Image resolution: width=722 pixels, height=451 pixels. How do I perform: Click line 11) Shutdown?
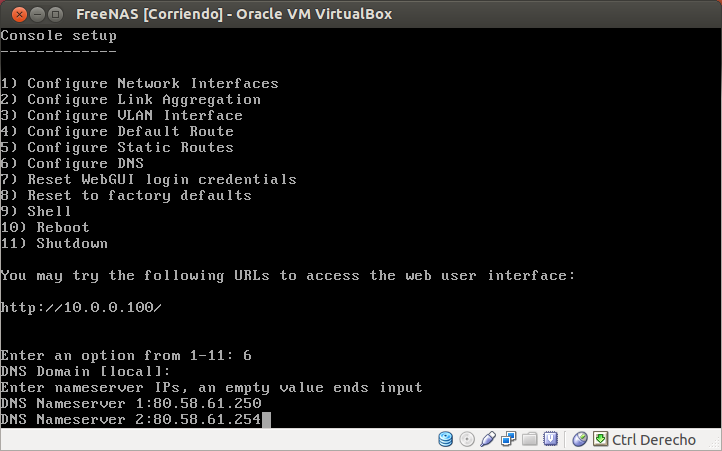tap(54, 243)
